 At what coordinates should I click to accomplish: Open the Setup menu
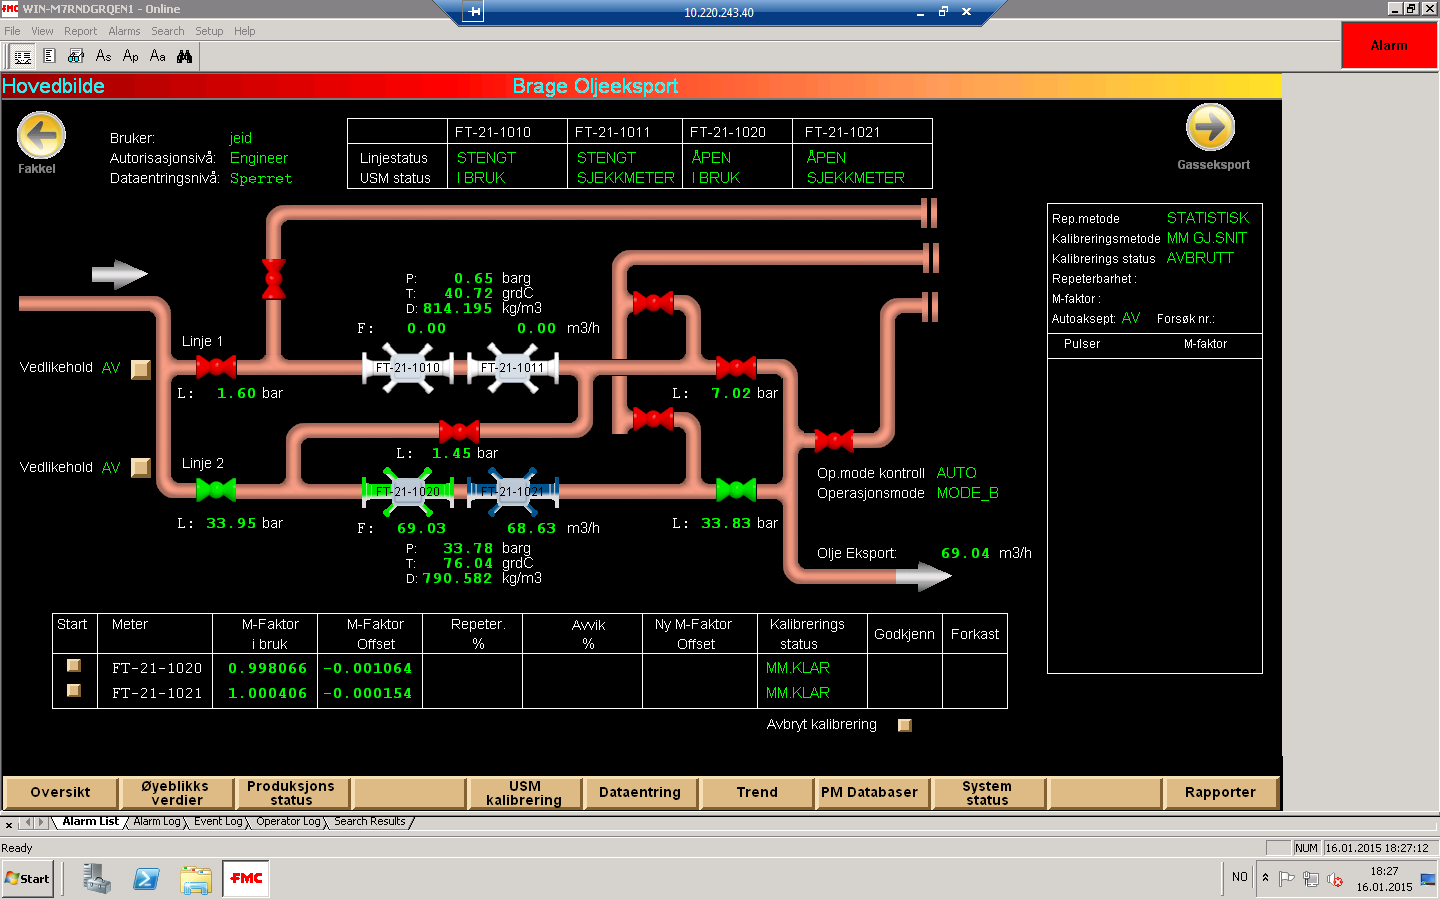[x=209, y=31]
